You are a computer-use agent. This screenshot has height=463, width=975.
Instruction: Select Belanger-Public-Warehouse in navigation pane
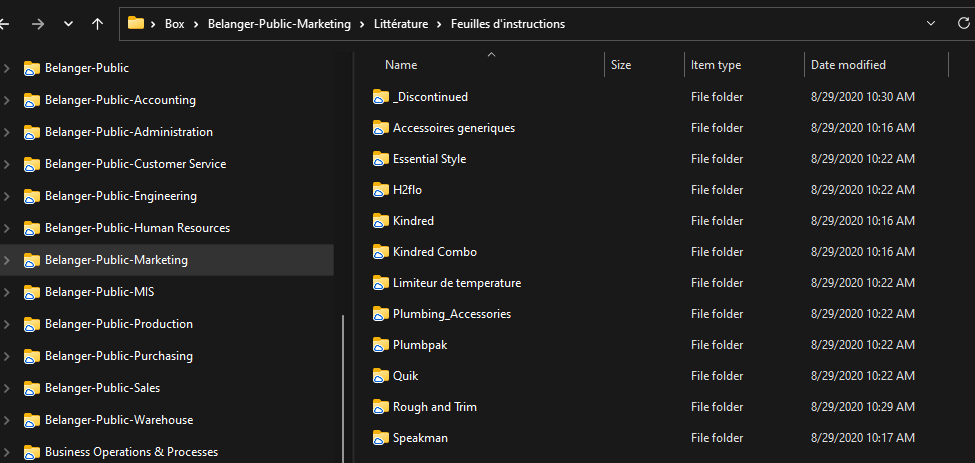[x=119, y=420]
